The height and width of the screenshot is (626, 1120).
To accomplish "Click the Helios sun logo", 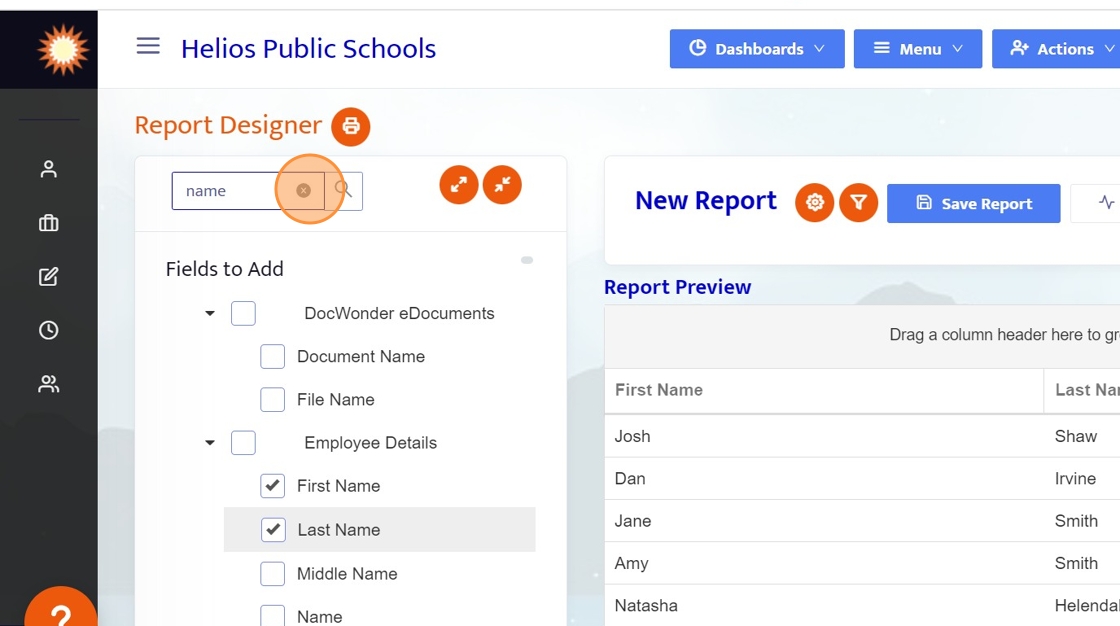I will pos(63,49).
